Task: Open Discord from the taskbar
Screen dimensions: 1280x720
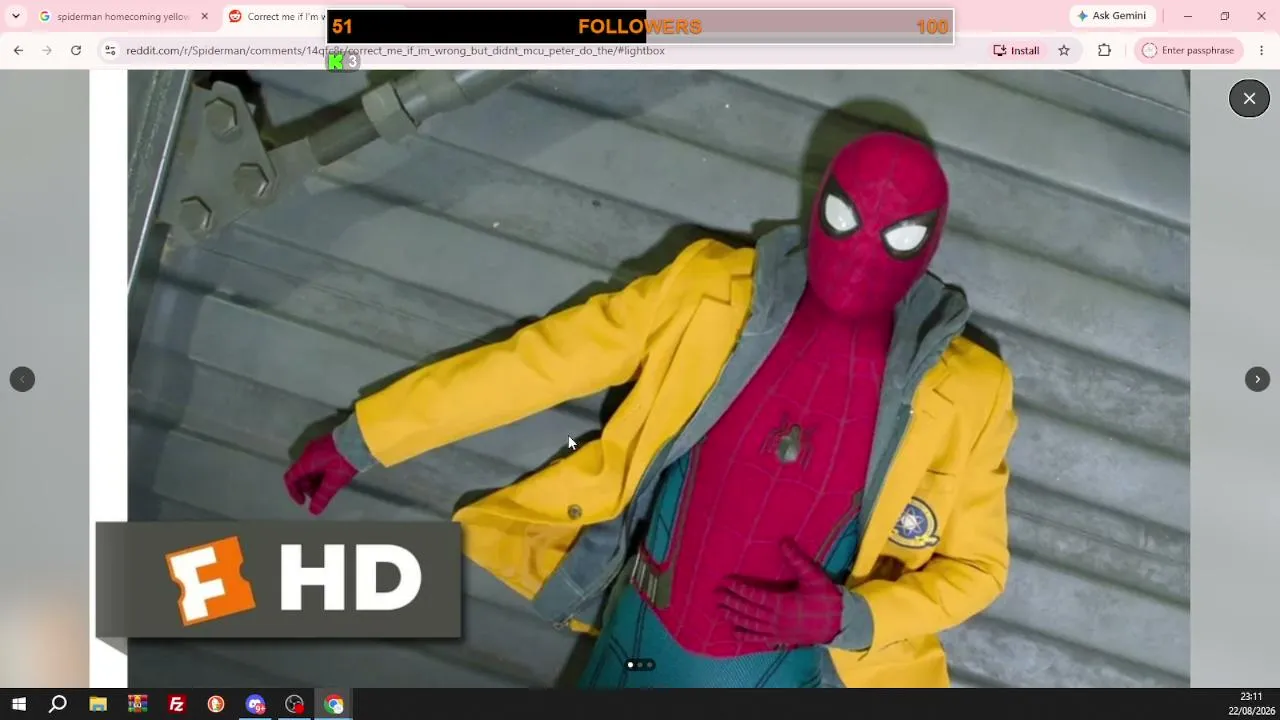Action: point(255,704)
